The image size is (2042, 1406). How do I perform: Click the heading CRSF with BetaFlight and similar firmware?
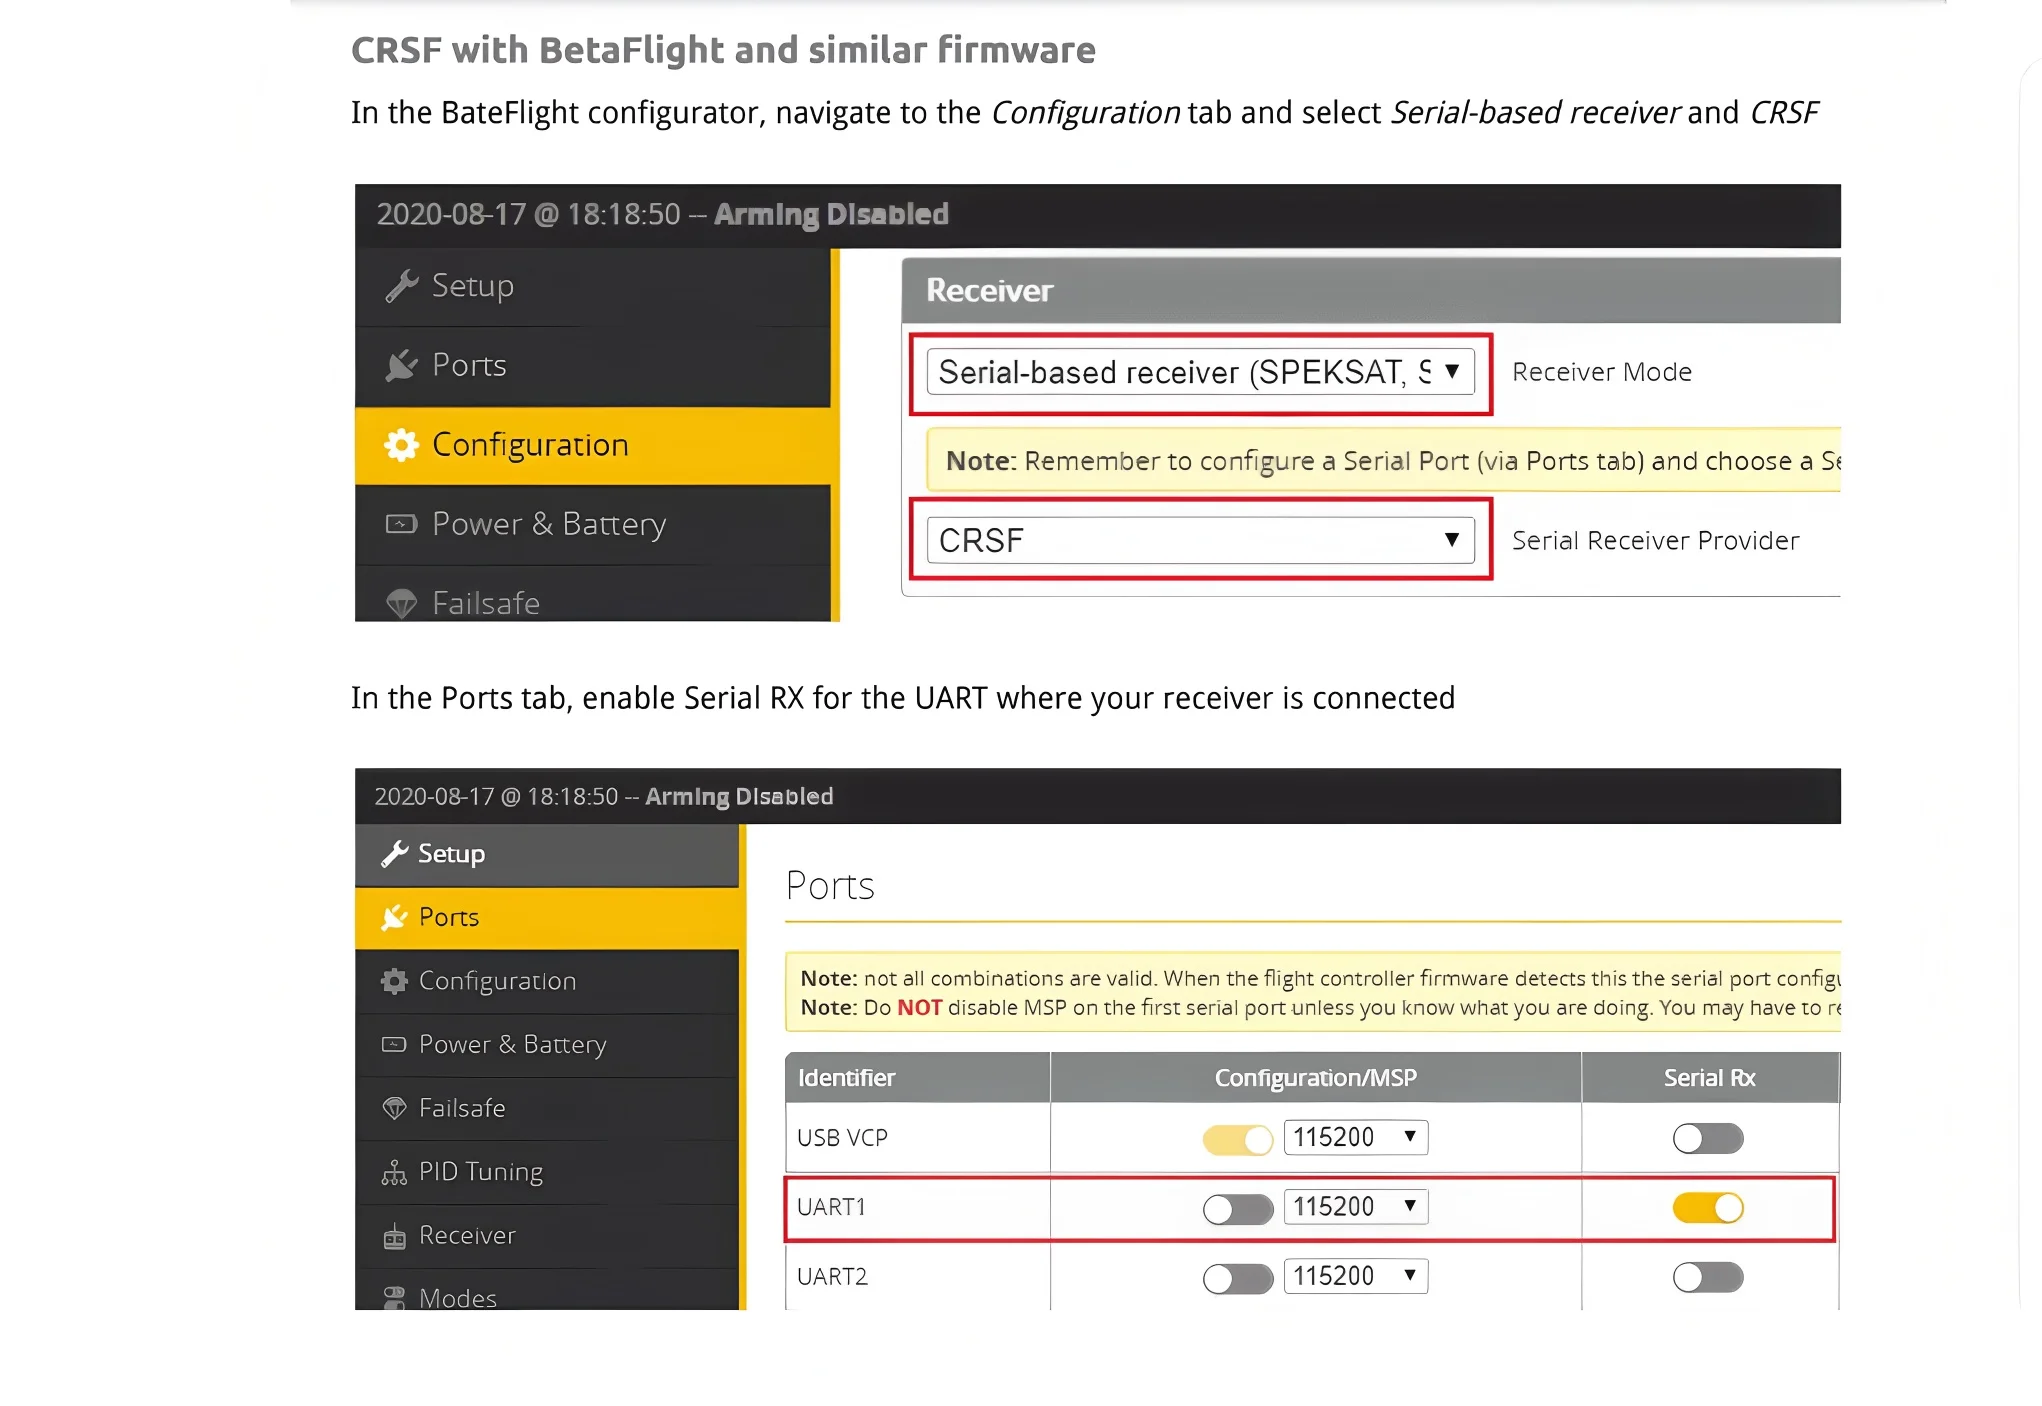pos(723,50)
